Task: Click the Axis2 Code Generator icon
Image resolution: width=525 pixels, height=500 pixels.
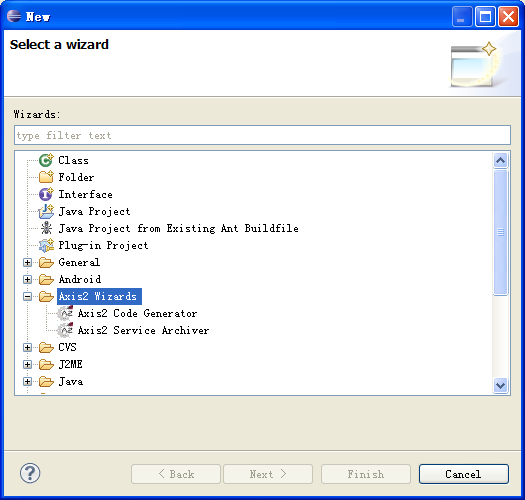Action: [x=65, y=313]
